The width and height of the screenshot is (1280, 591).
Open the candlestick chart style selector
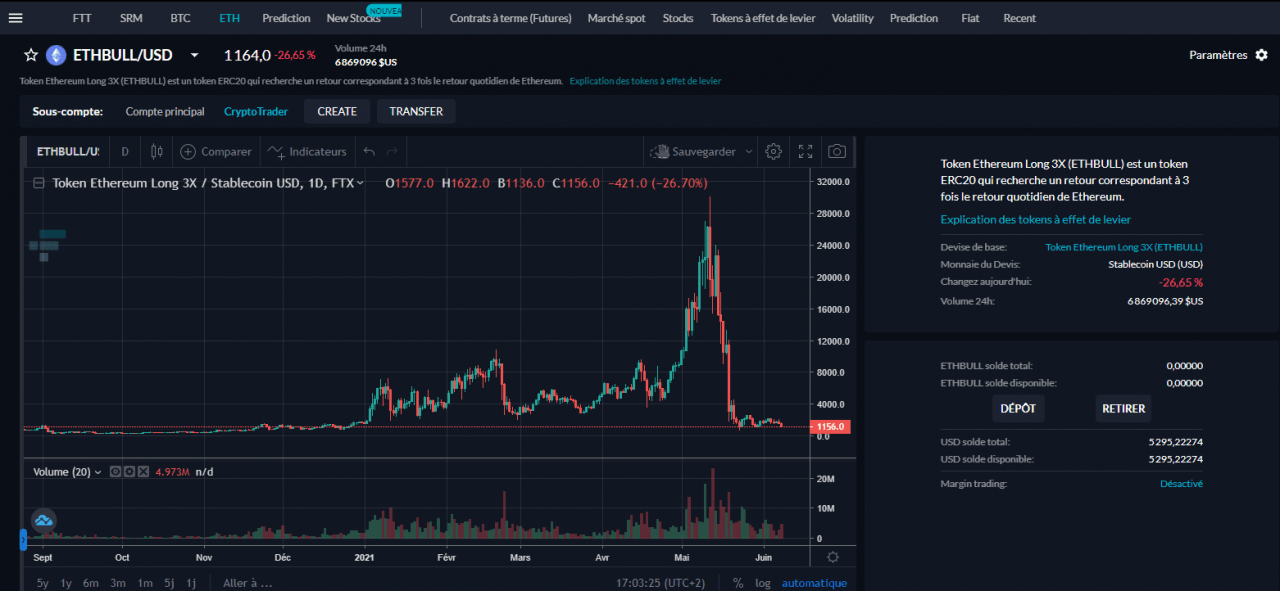[x=156, y=152]
